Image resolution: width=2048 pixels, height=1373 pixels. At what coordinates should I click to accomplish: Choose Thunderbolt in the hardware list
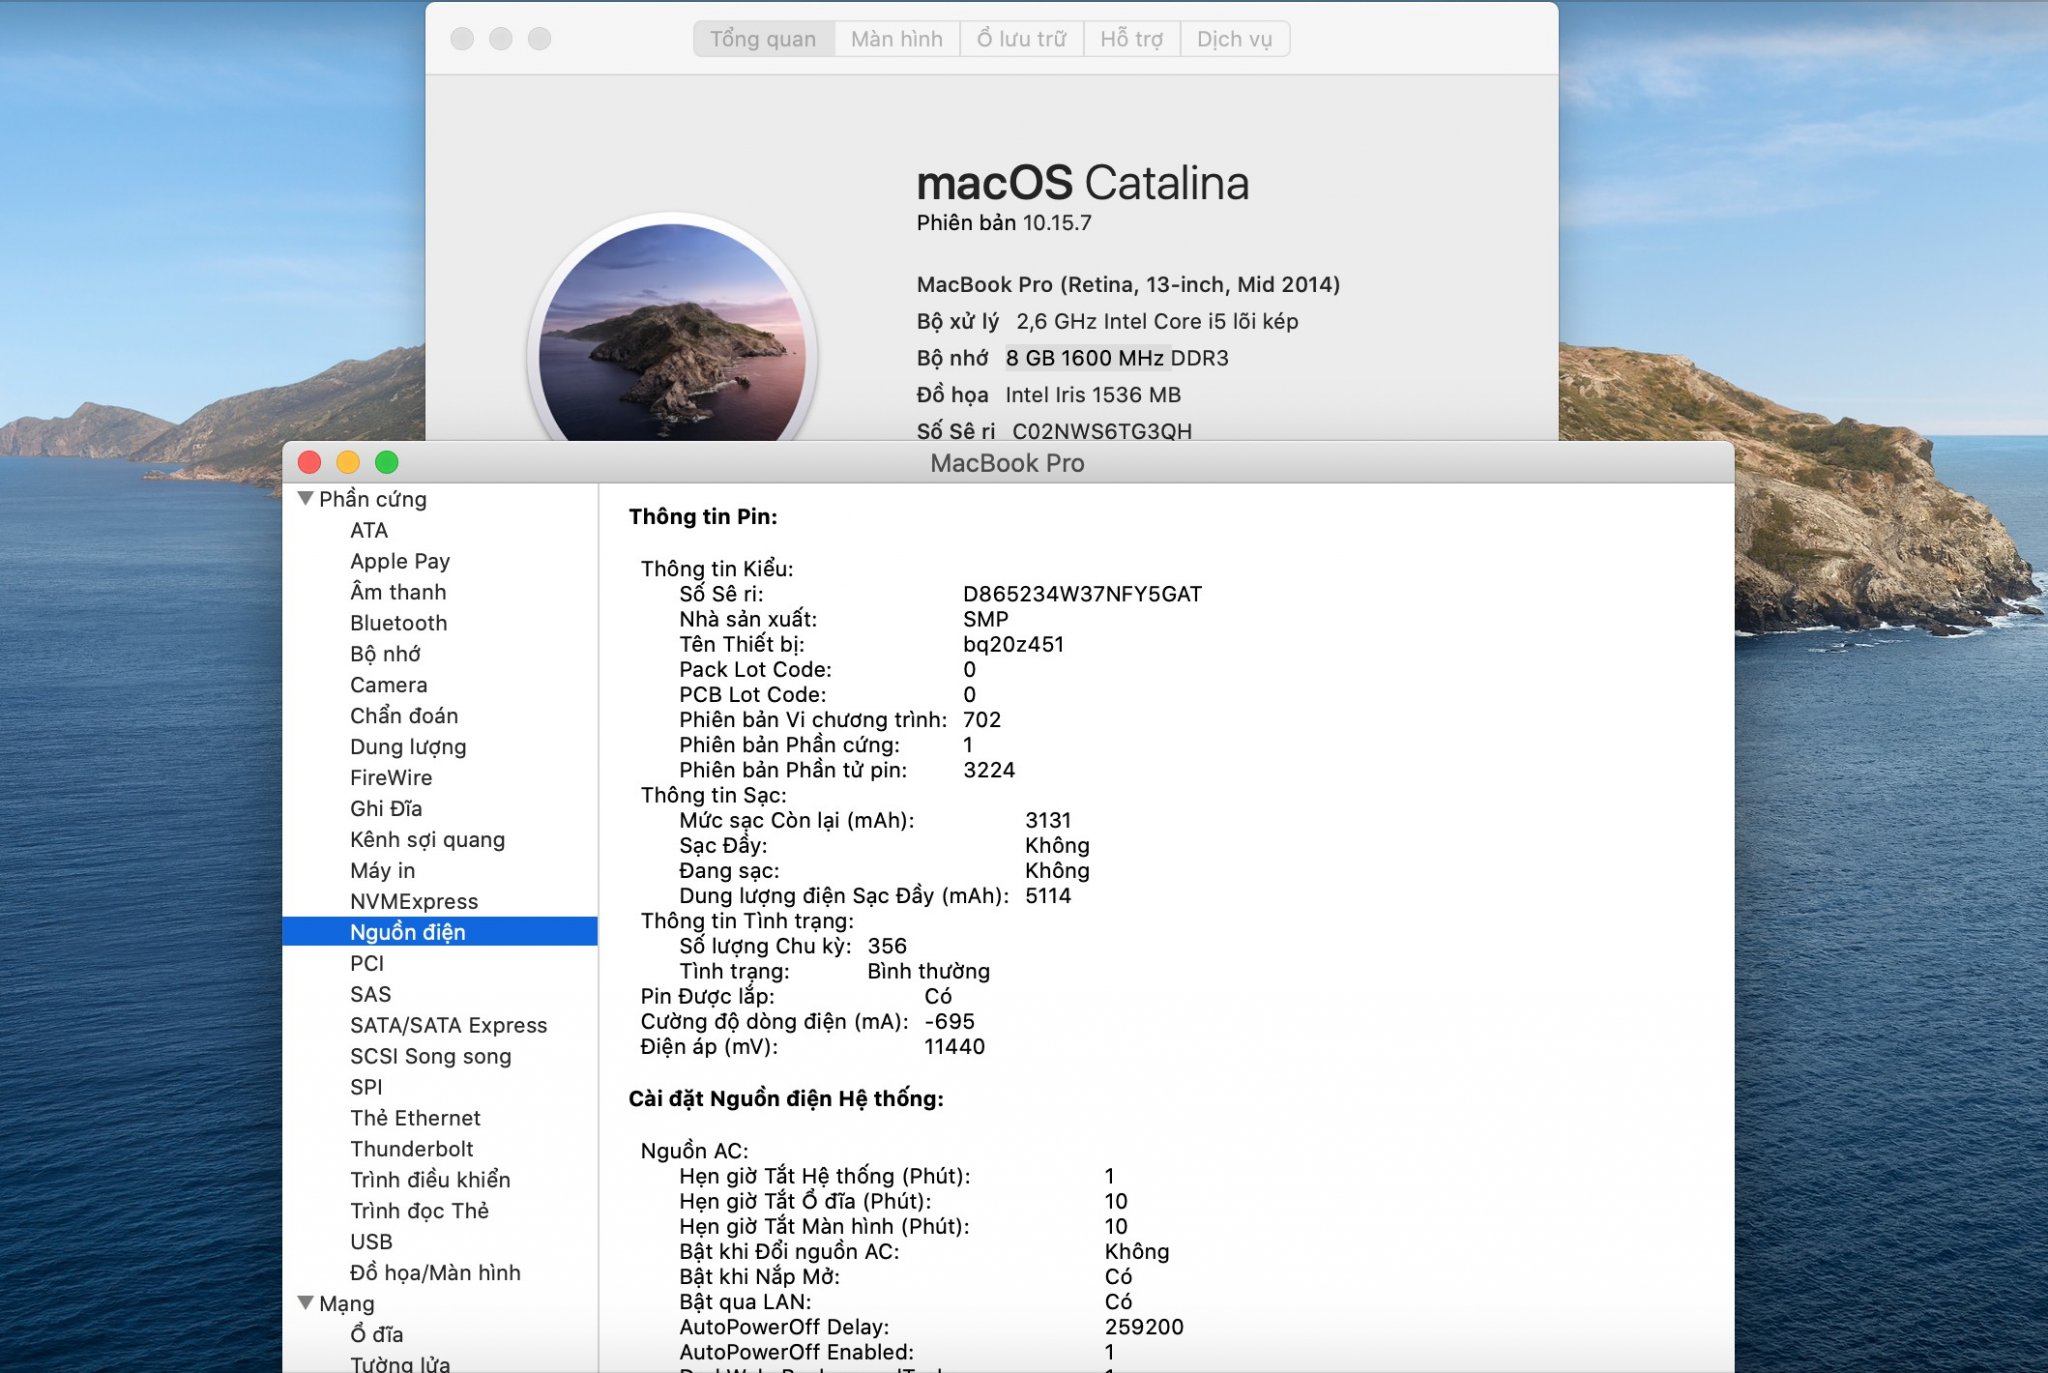tap(411, 1149)
